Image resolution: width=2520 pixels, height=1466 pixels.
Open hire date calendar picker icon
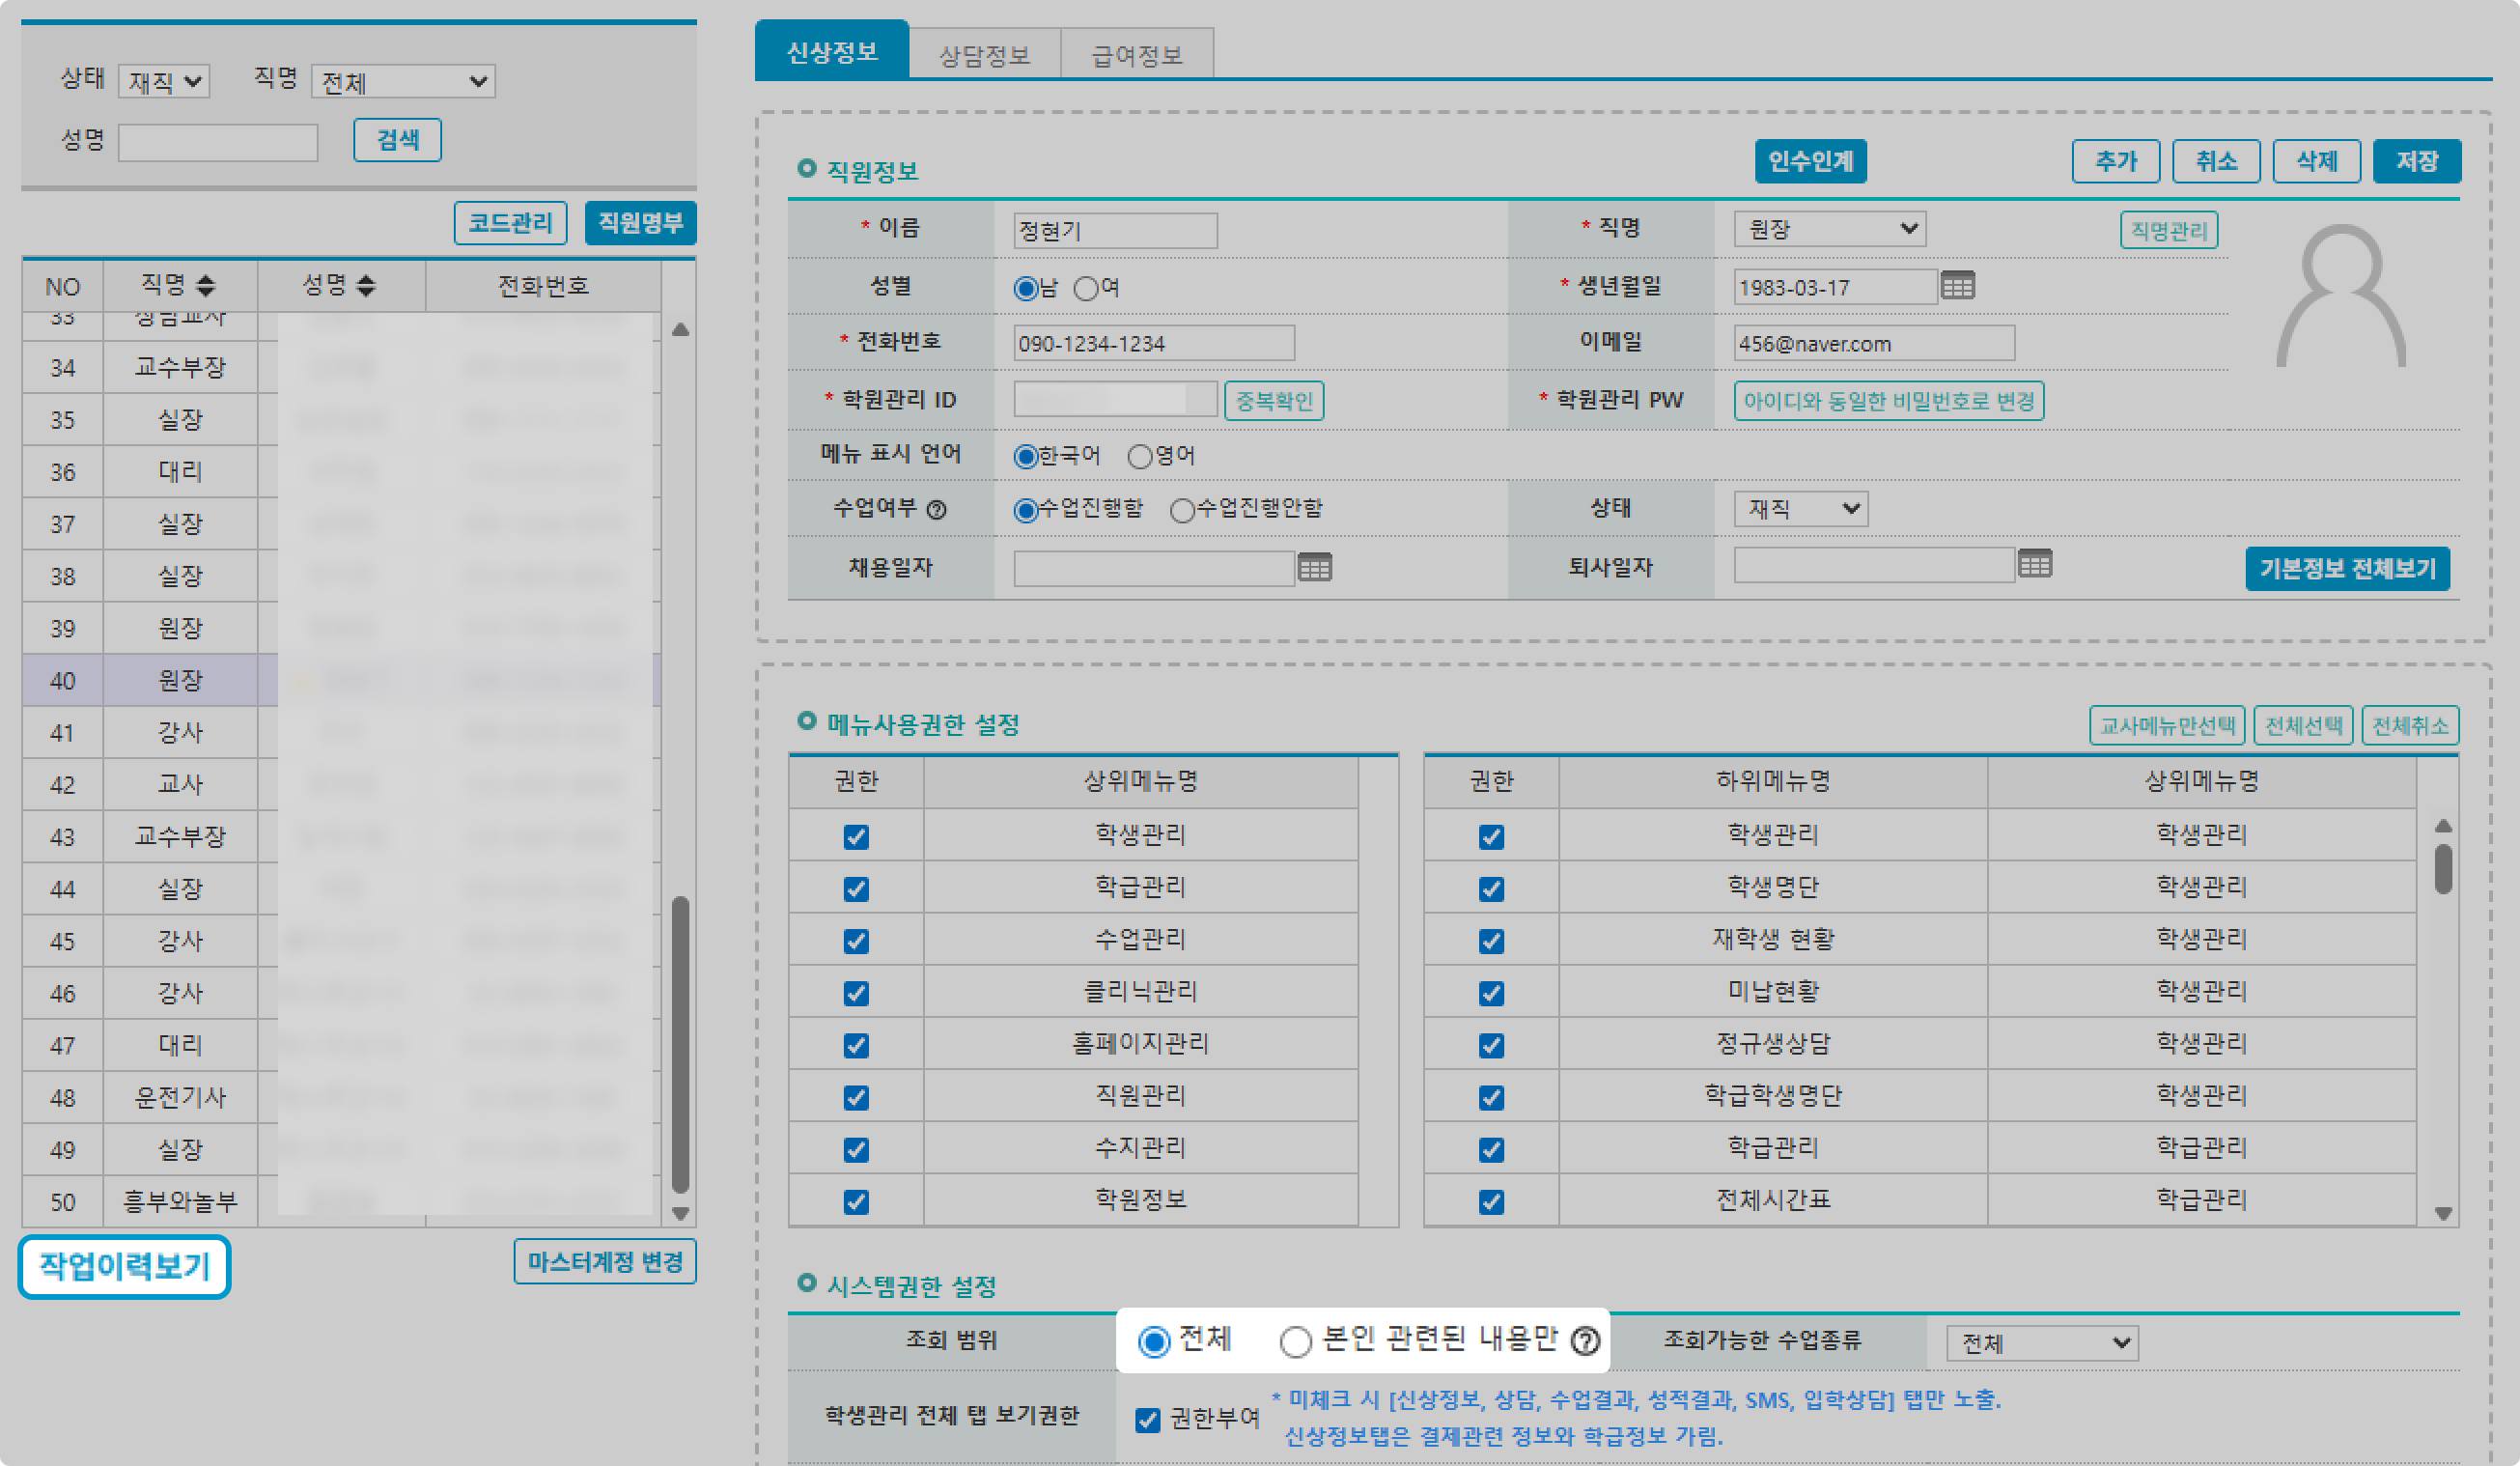coord(1314,567)
